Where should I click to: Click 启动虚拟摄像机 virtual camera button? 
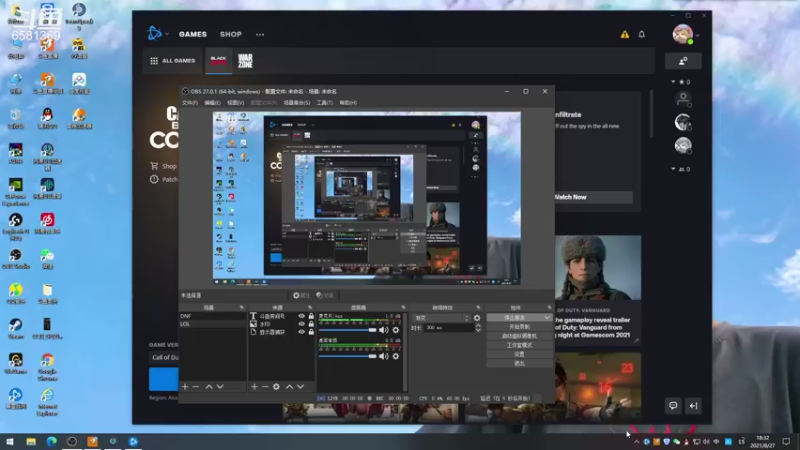pyautogui.click(x=519, y=336)
